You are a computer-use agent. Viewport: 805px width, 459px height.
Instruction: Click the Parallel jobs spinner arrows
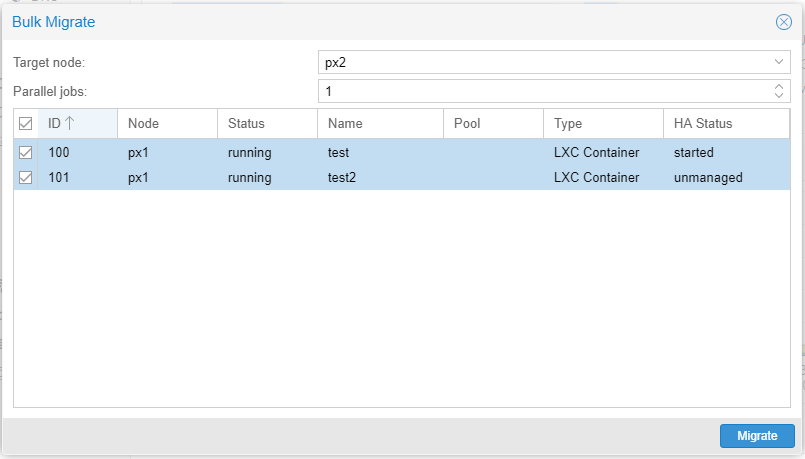(779, 91)
